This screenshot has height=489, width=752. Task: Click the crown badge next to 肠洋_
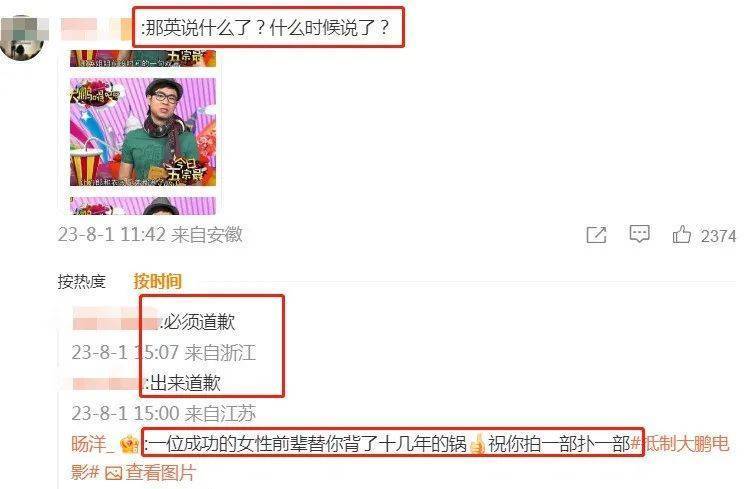coord(129,444)
